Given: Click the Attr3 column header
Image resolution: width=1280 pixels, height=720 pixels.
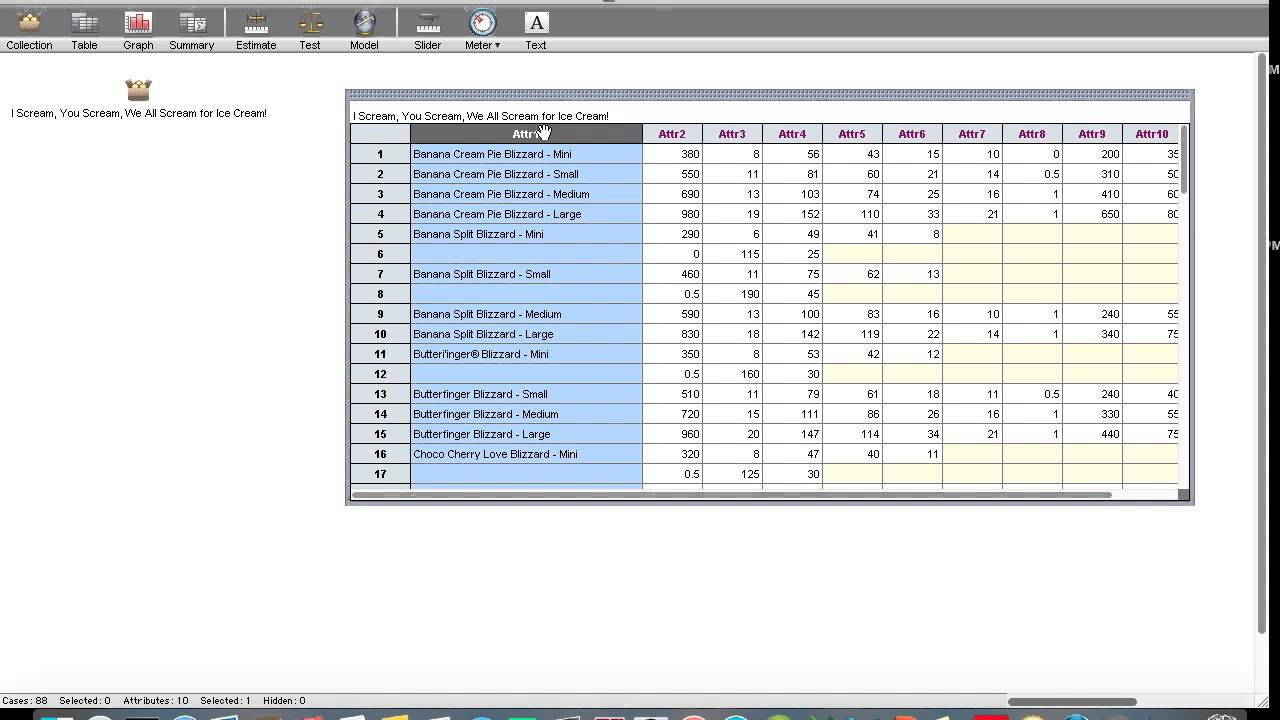Looking at the screenshot, I should tap(732, 134).
